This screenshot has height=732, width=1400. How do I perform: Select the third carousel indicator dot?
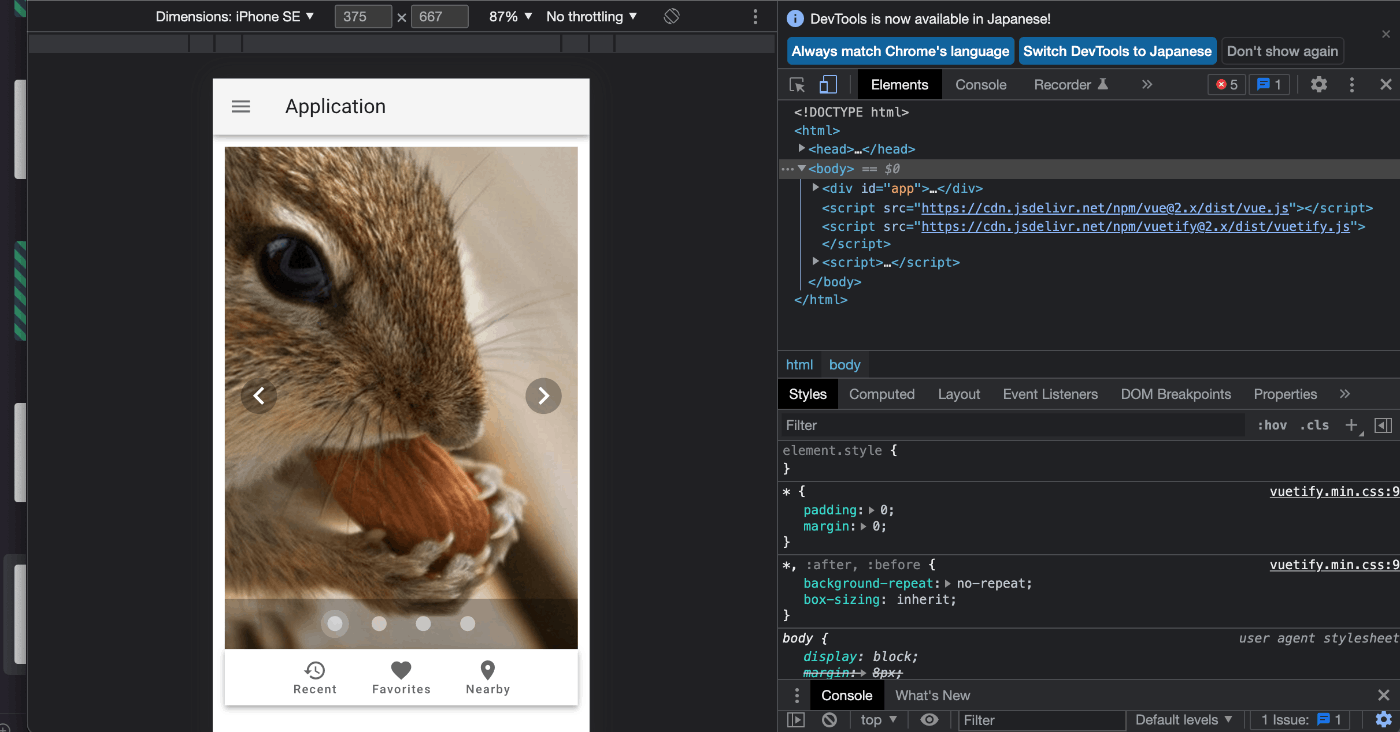[423, 624]
